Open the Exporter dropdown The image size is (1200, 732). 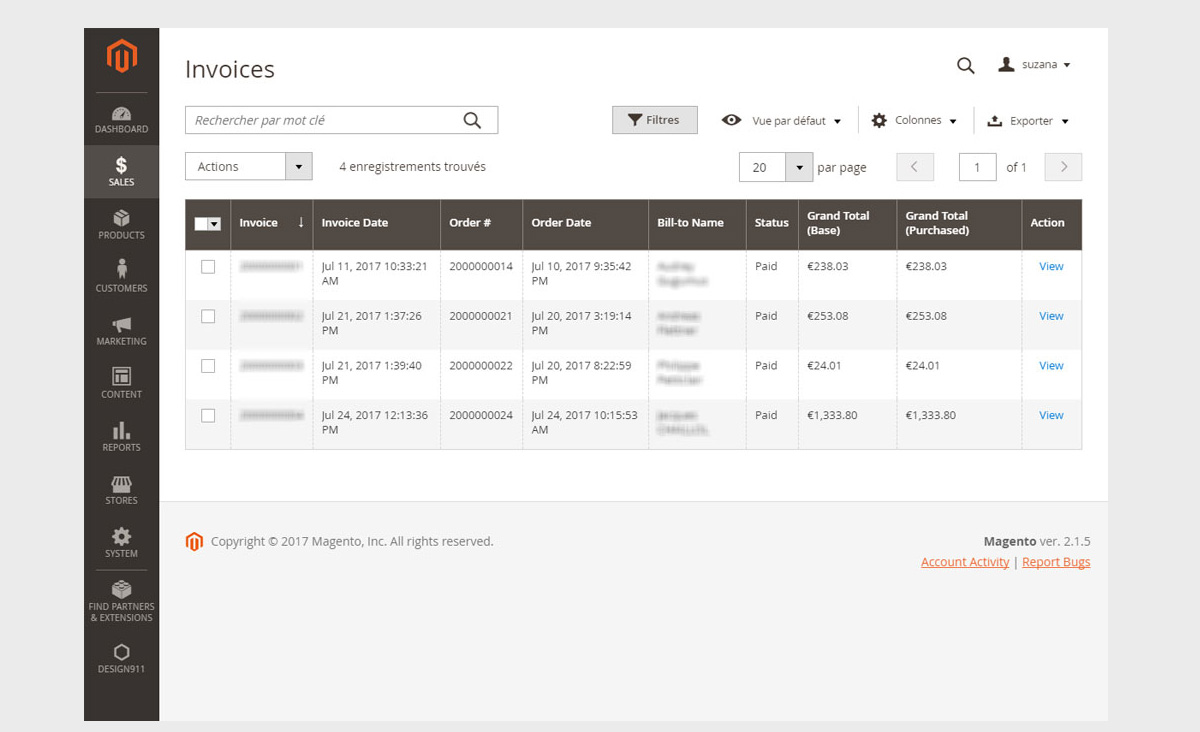[1028, 120]
